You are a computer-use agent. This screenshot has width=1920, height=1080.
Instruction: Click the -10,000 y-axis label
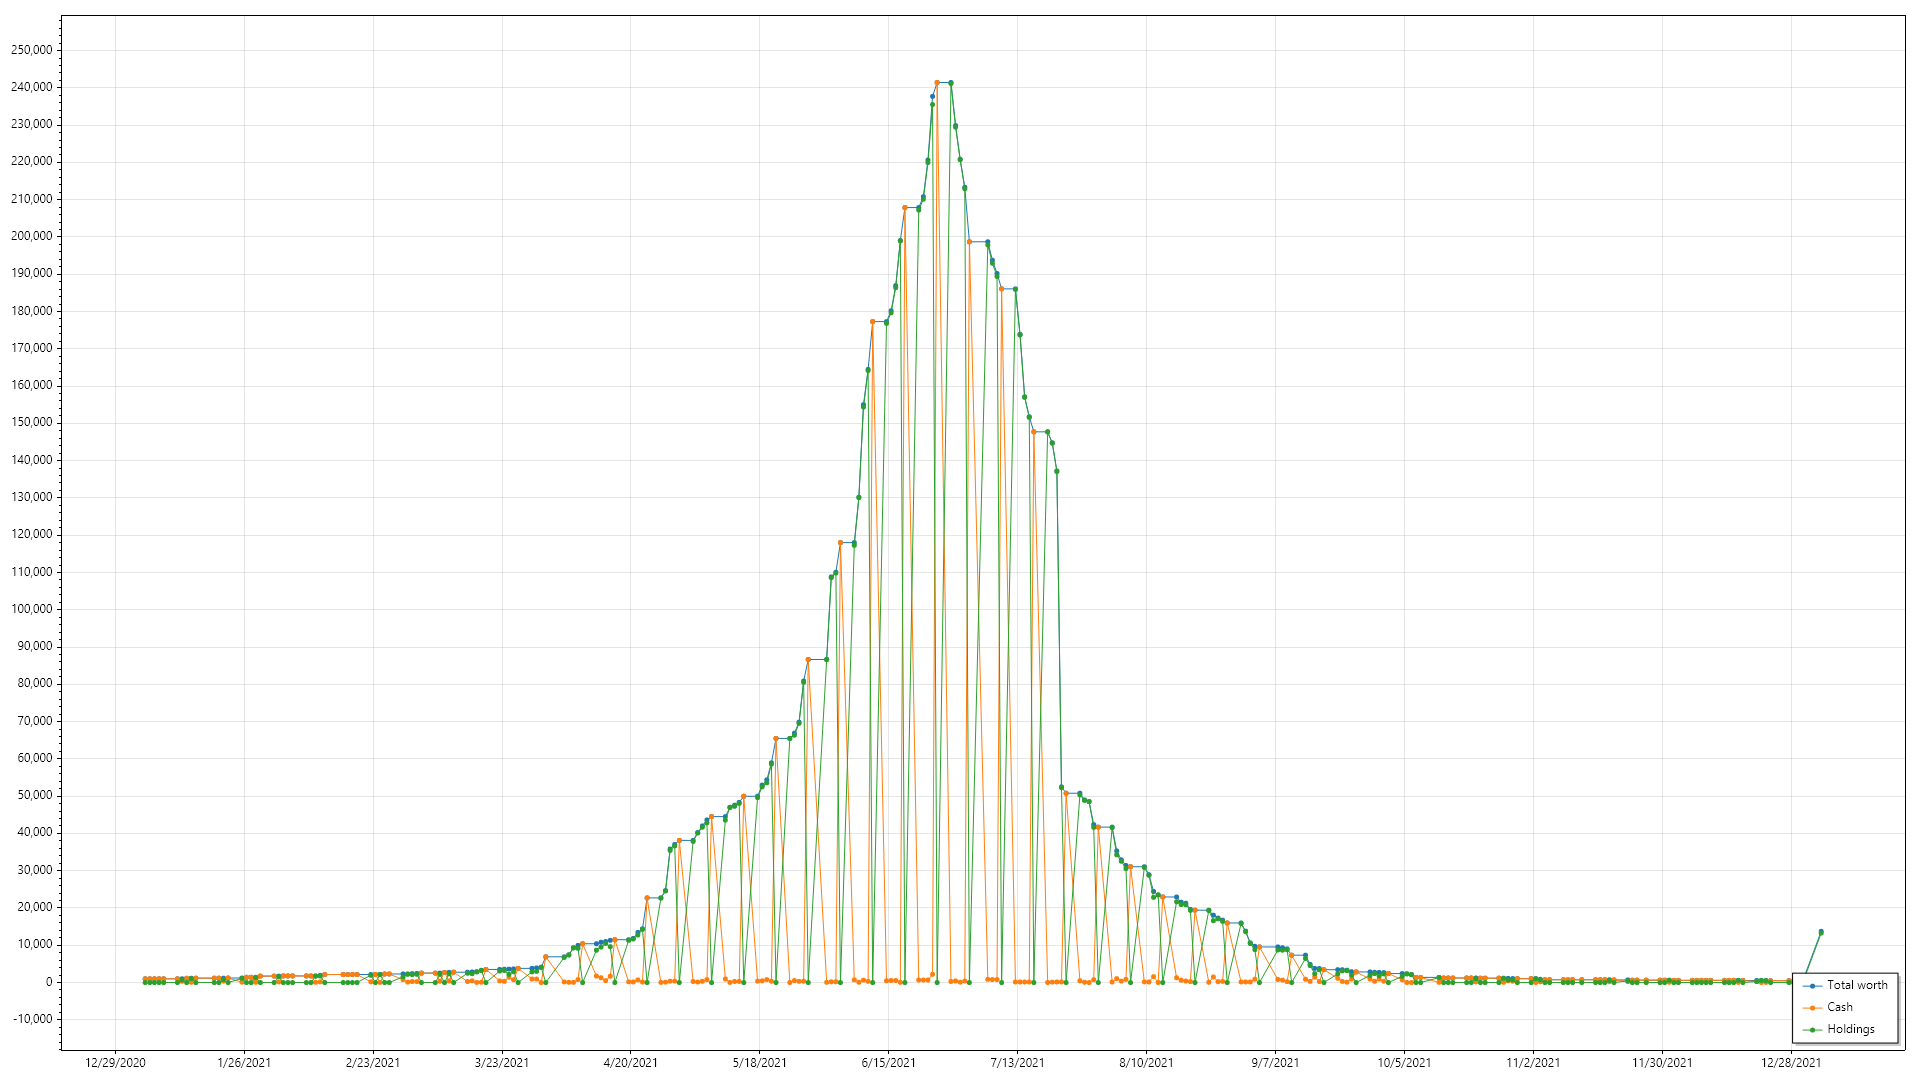pyautogui.click(x=32, y=1019)
